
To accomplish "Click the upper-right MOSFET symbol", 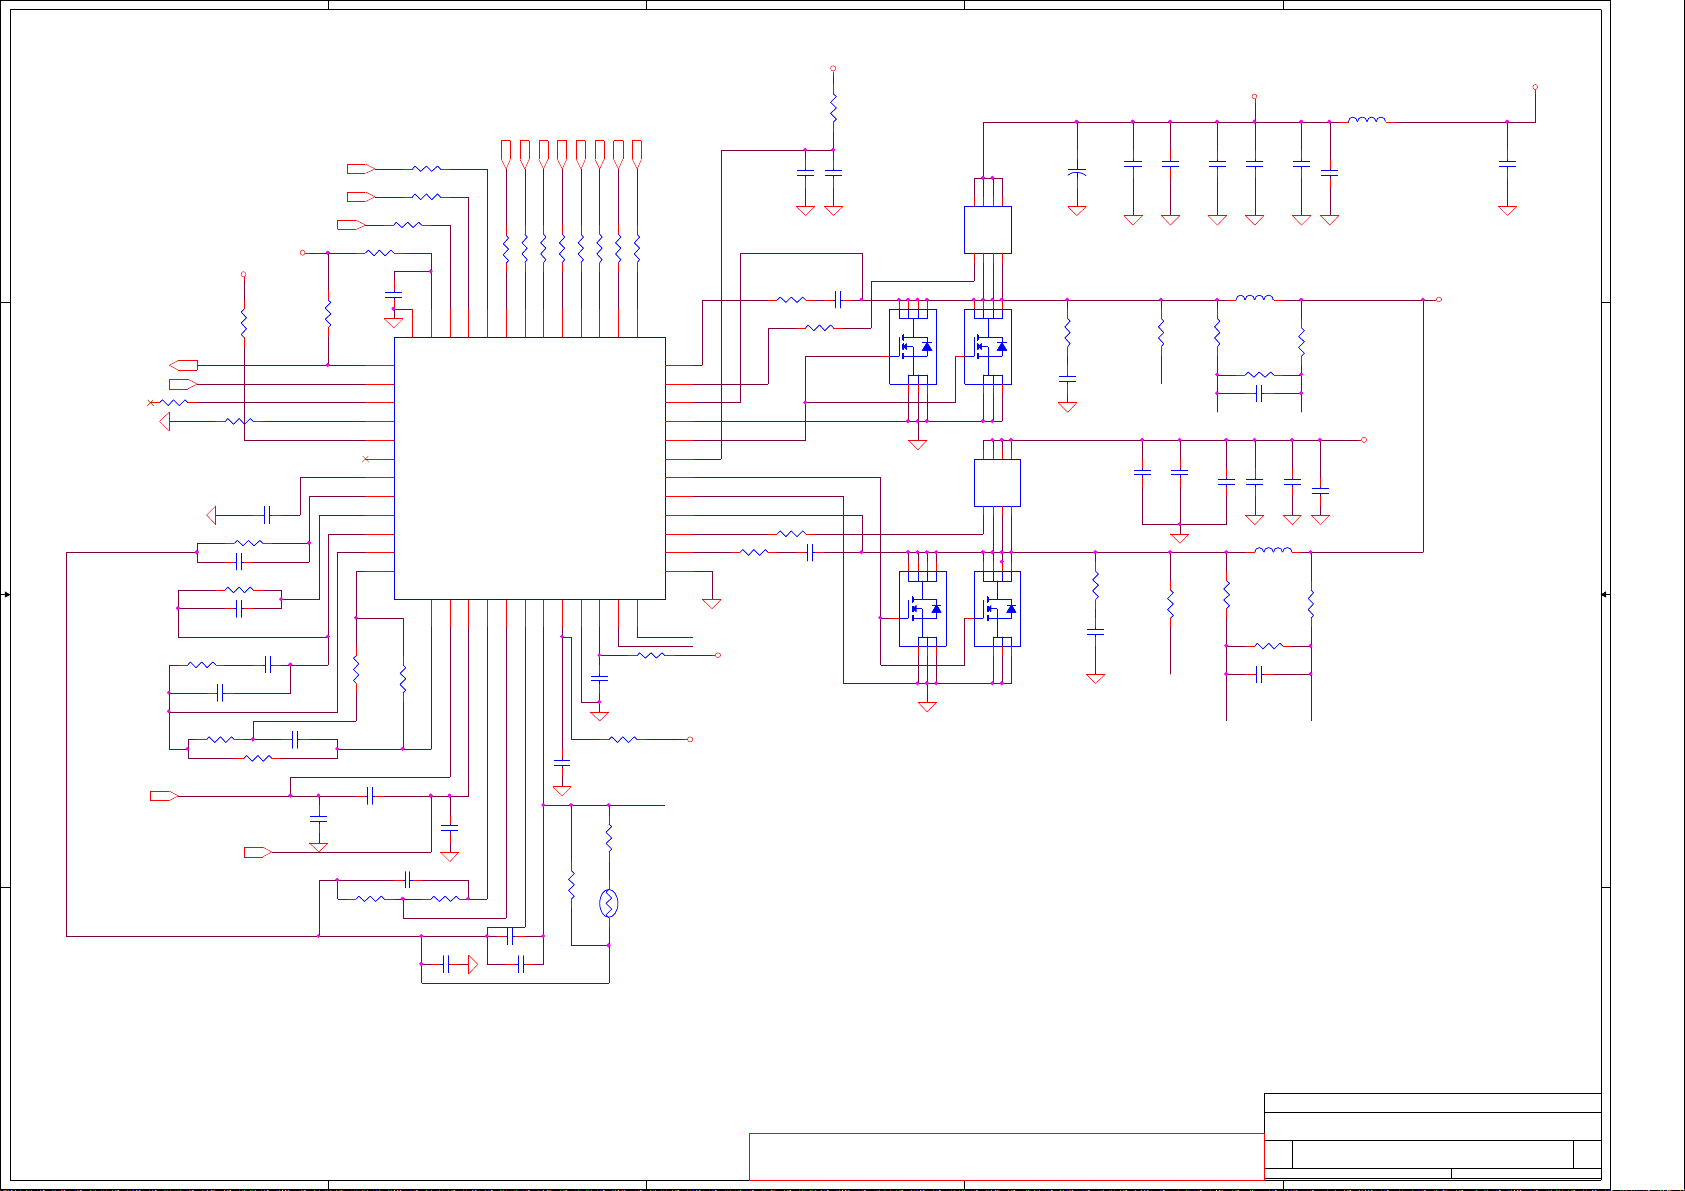I will [988, 347].
